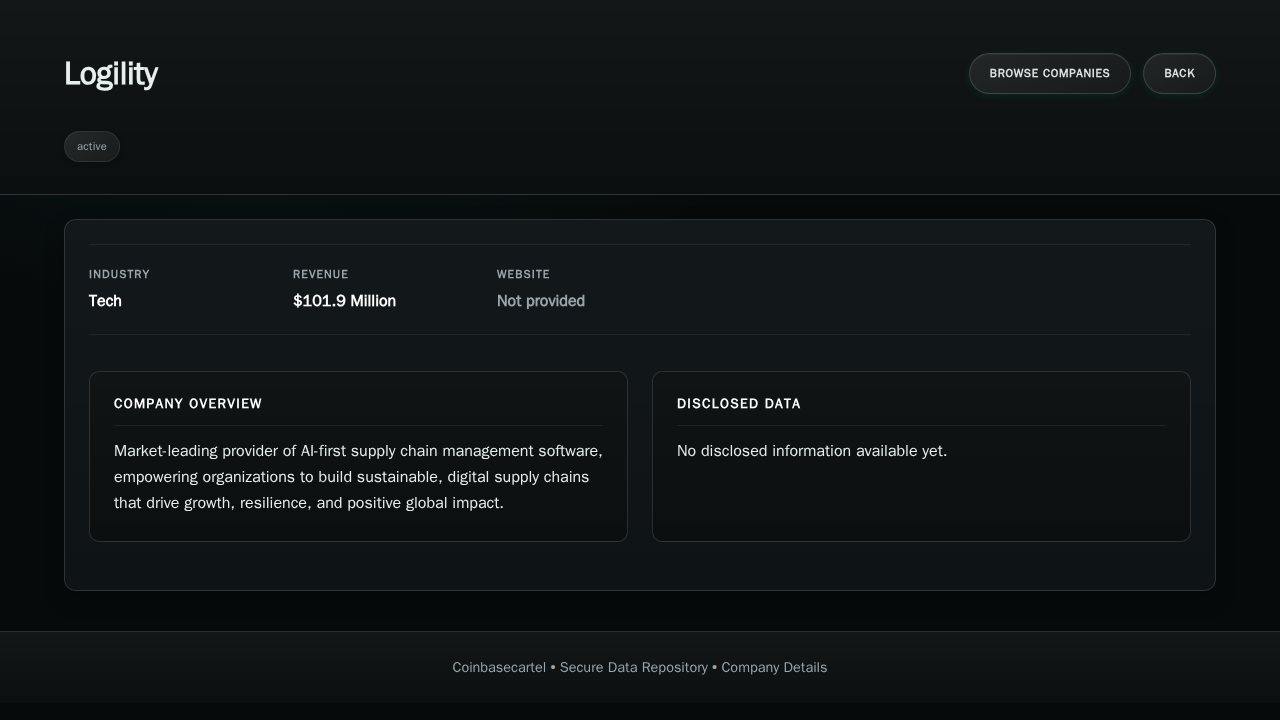
Task: Click Company Details in the footer
Action: coord(774,667)
